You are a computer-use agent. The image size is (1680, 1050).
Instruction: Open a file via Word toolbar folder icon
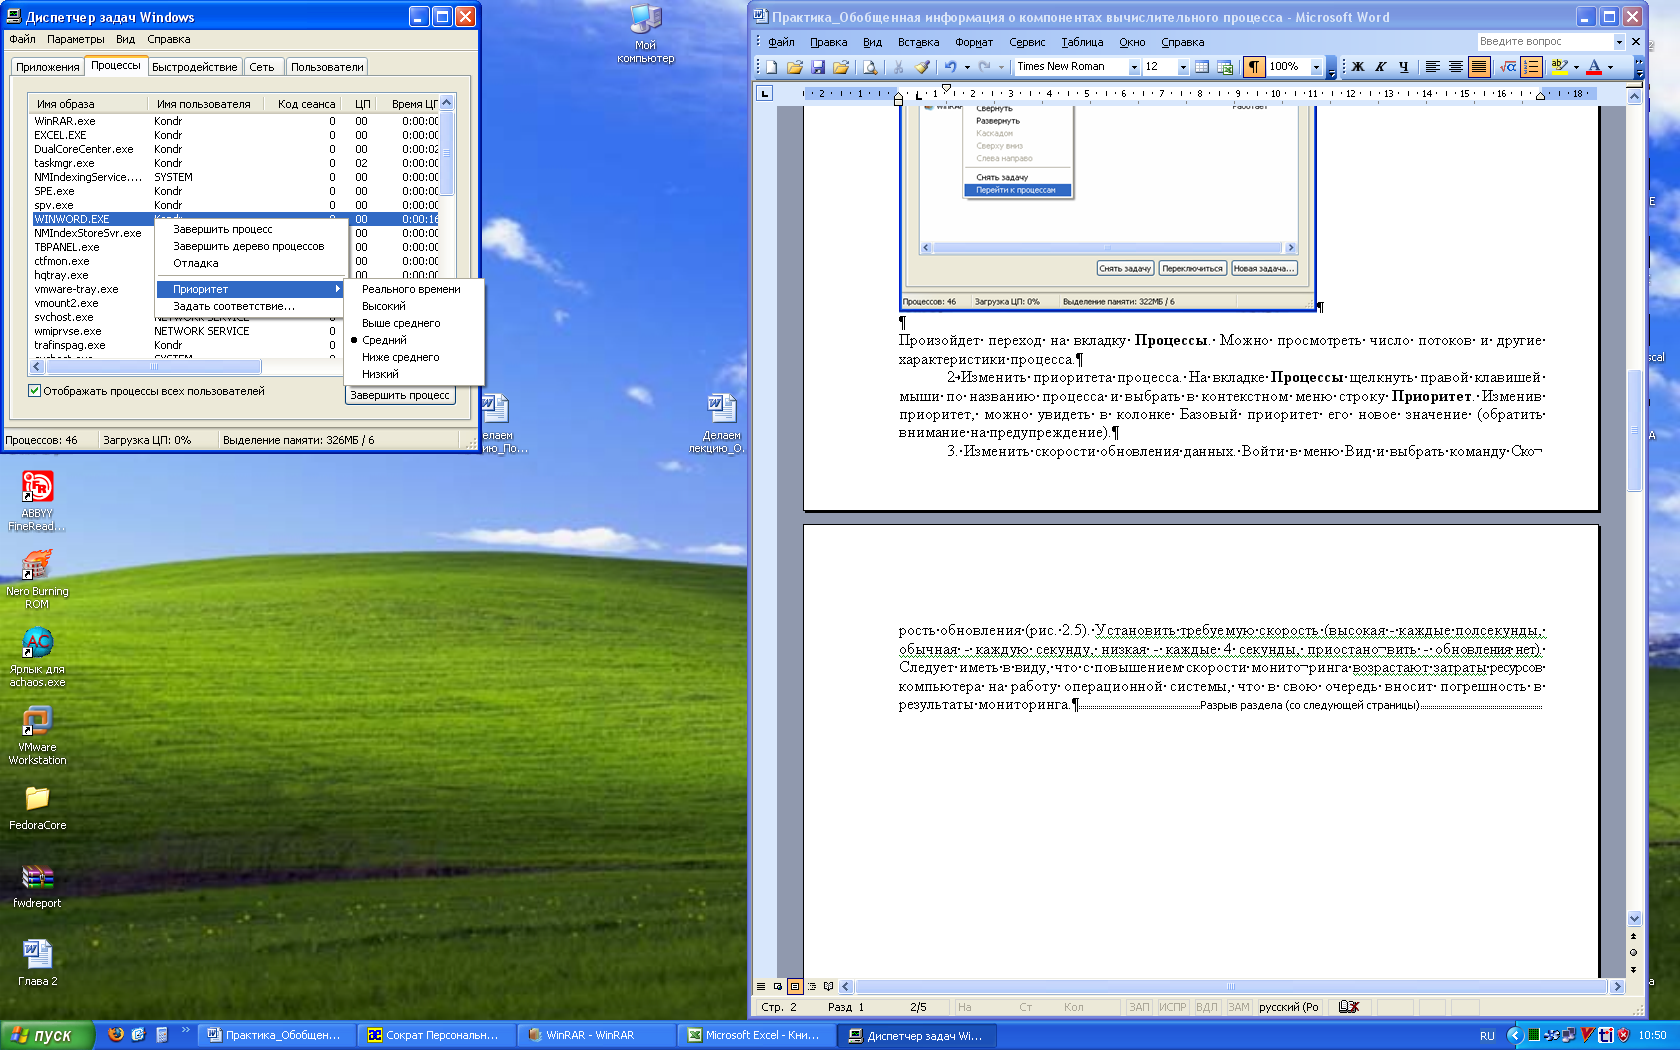point(795,67)
